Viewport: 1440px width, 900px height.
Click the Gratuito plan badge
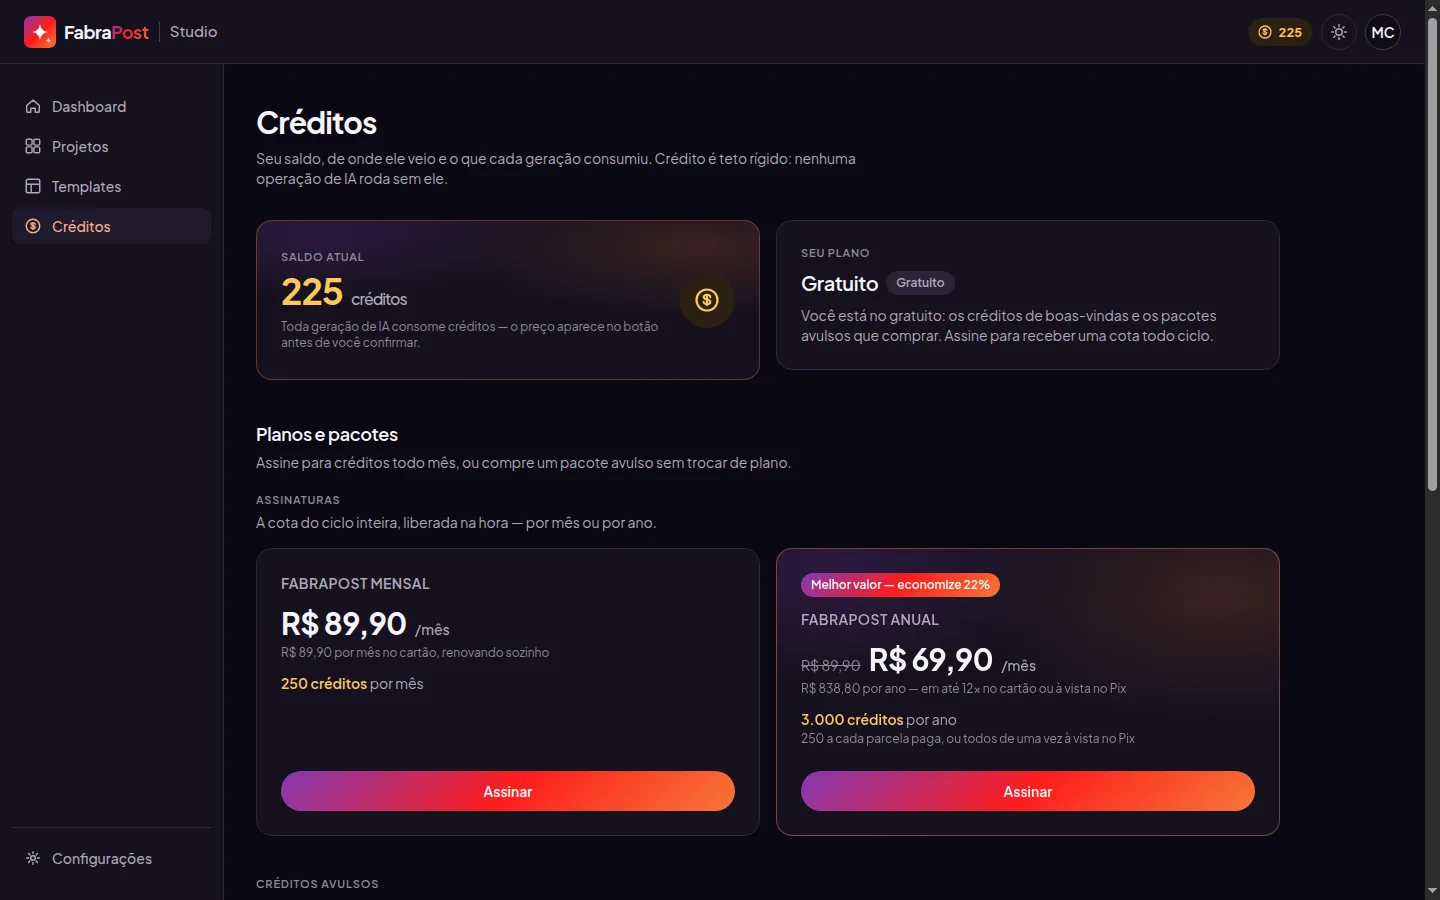point(920,283)
